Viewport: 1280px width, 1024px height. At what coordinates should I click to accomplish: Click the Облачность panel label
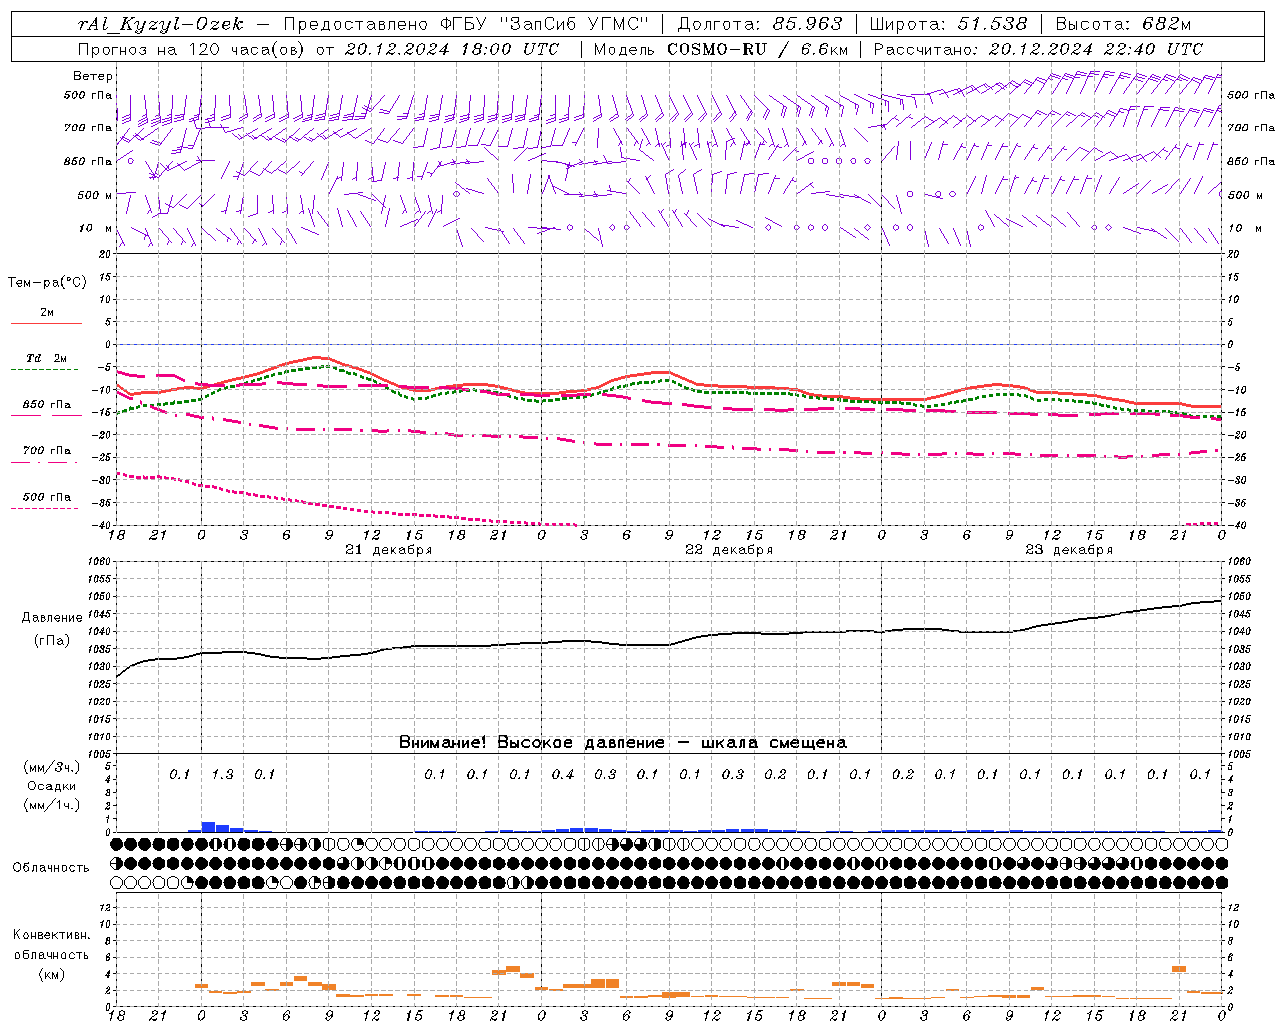(51, 868)
